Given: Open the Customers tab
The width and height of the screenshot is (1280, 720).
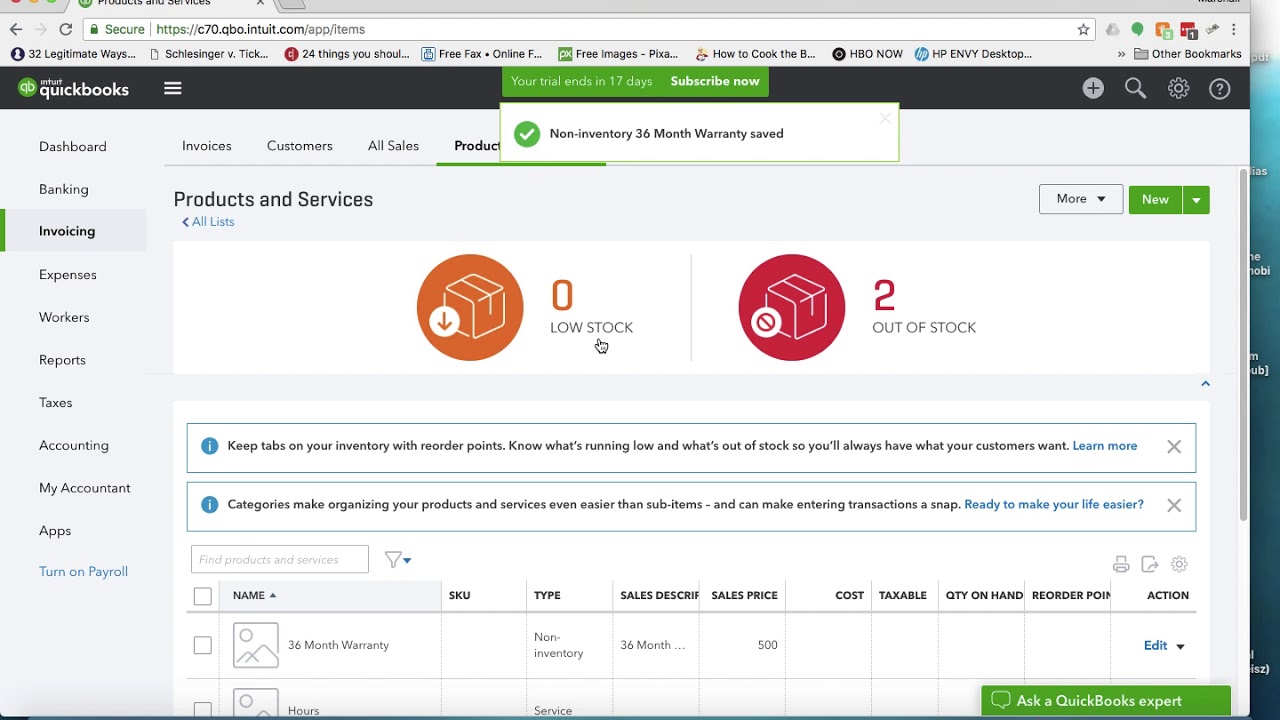Looking at the screenshot, I should pos(300,146).
